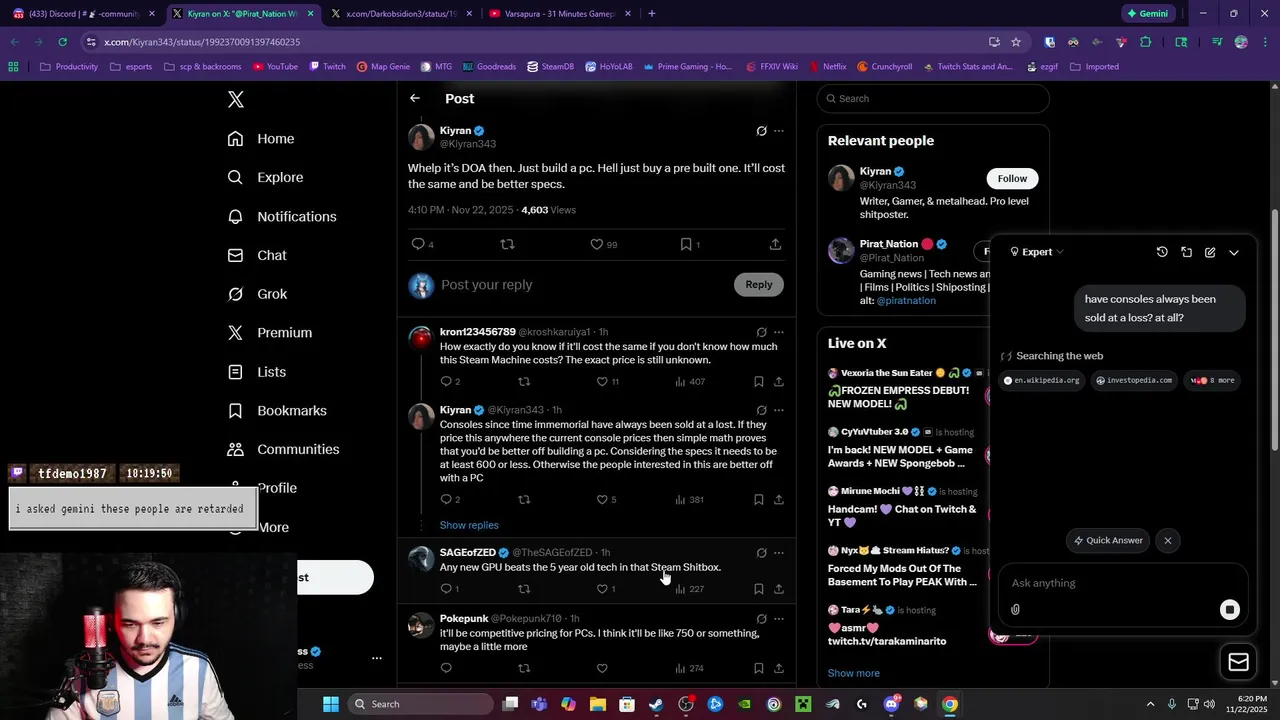Stop the Gemini response generation
The height and width of the screenshot is (720, 1280).
[1230, 610]
